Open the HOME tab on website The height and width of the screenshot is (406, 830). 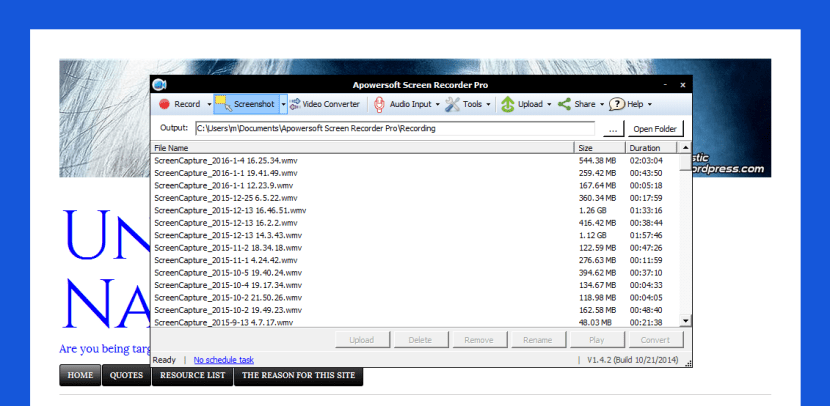(80, 376)
